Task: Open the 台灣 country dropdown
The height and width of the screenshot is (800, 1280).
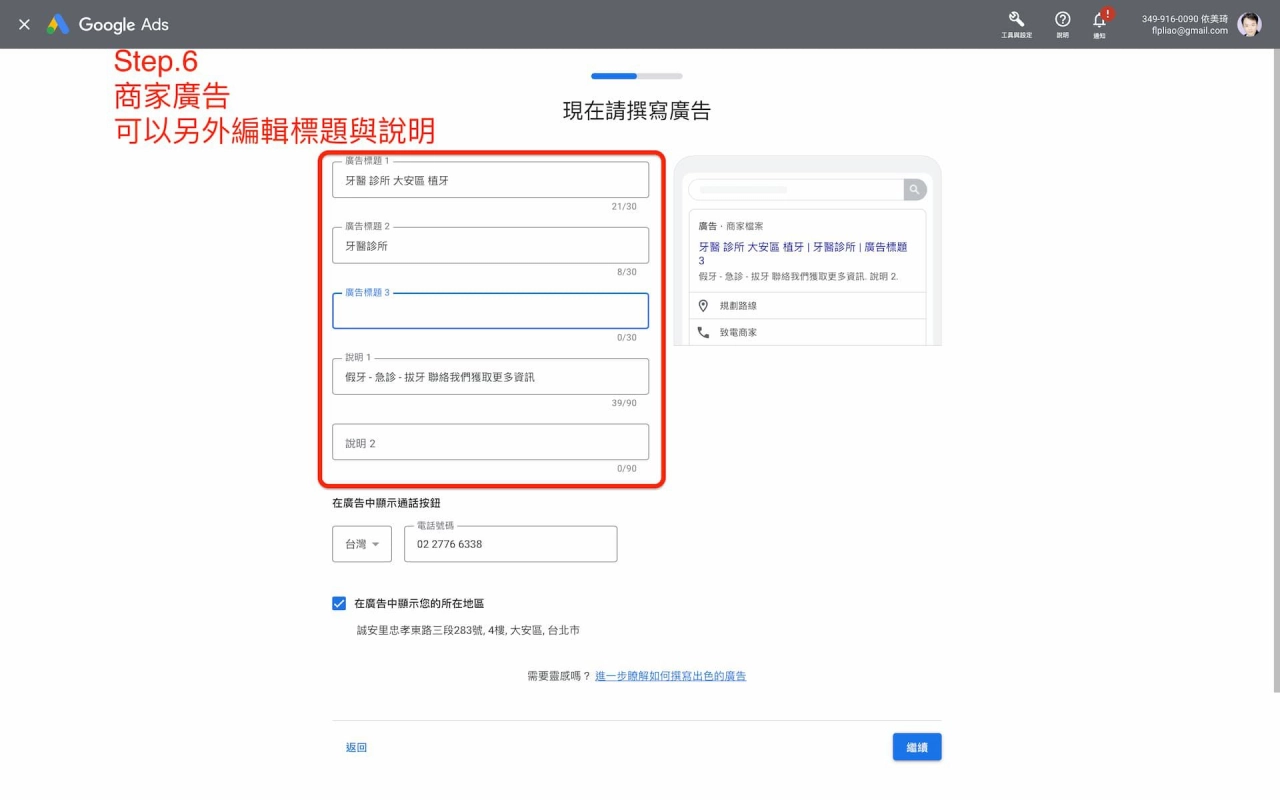Action: tap(362, 544)
